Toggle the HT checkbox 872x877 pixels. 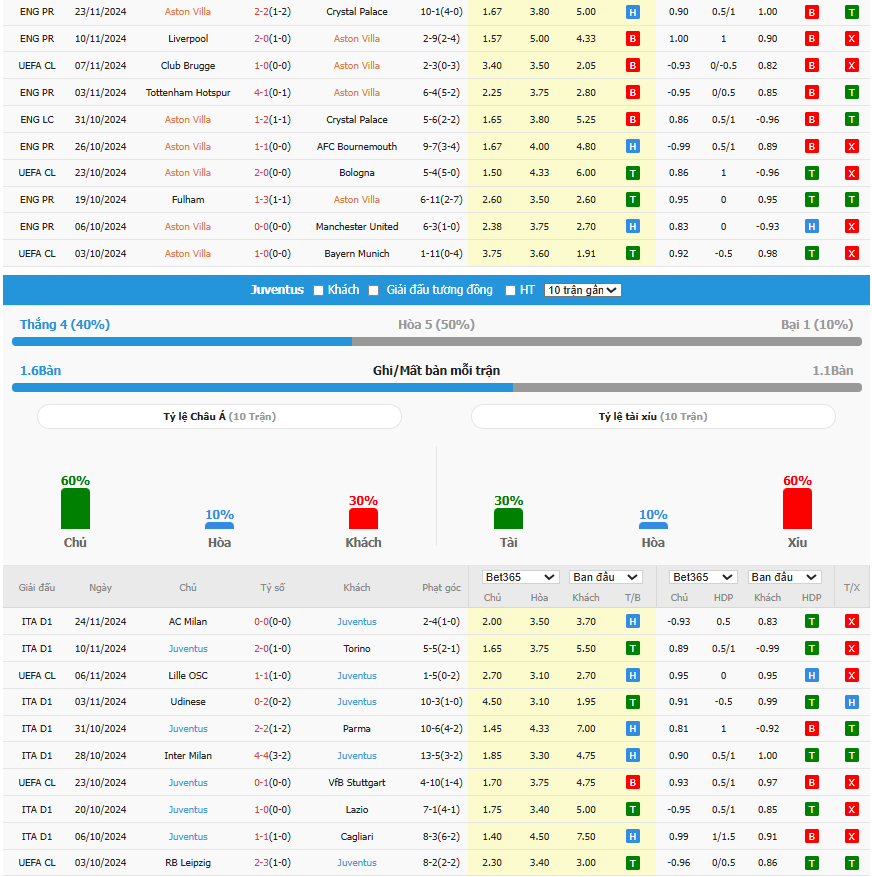coord(510,290)
